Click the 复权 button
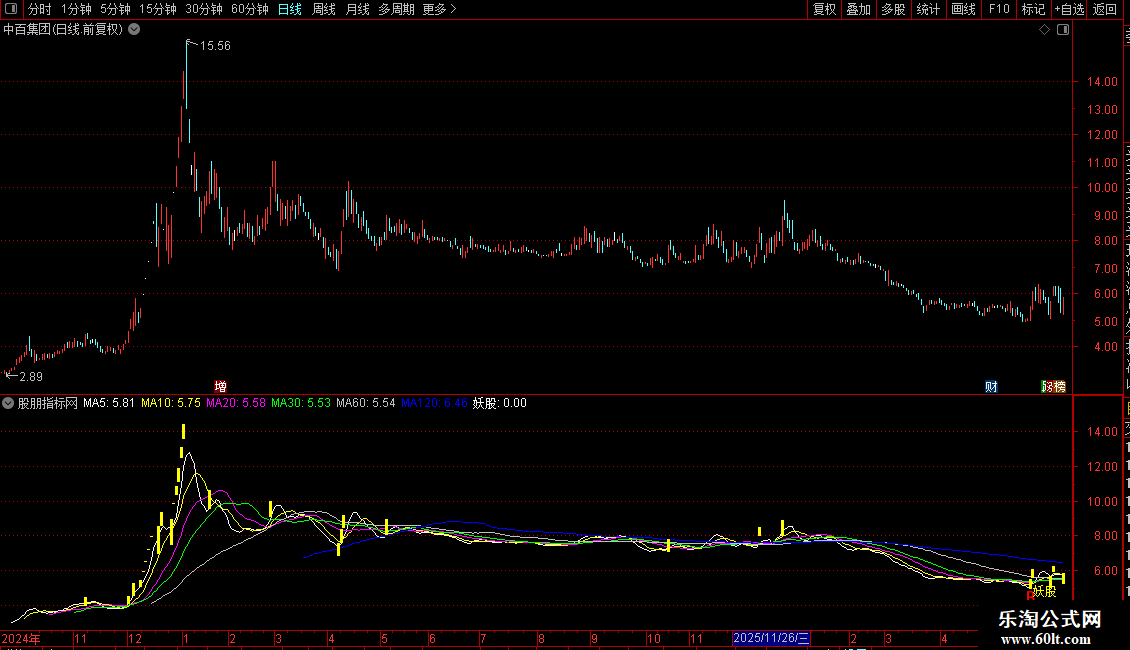Screen dimensions: 1130x650 pyautogui.click(x=824, y=9)
